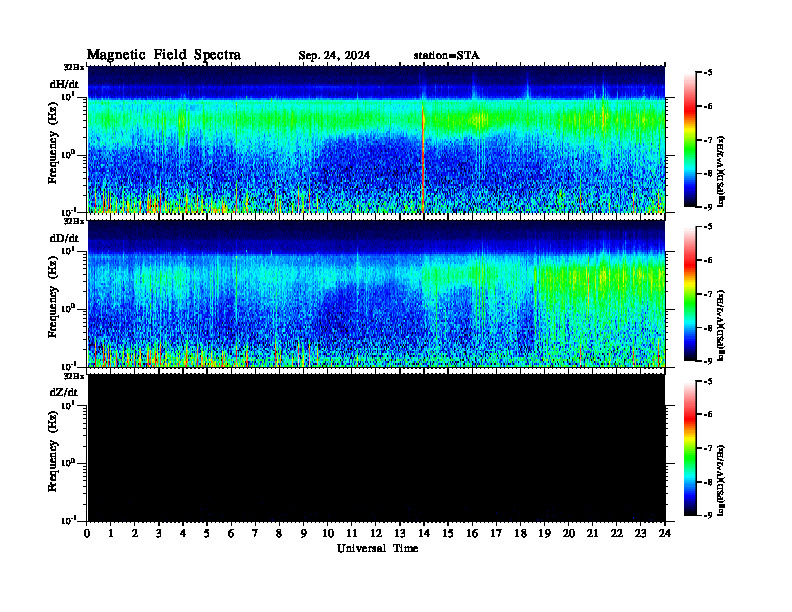Click the '-6' value on dZ/dt color scale
The height and width of the screenshot is (612, 792).
click(x=708, y=415)
